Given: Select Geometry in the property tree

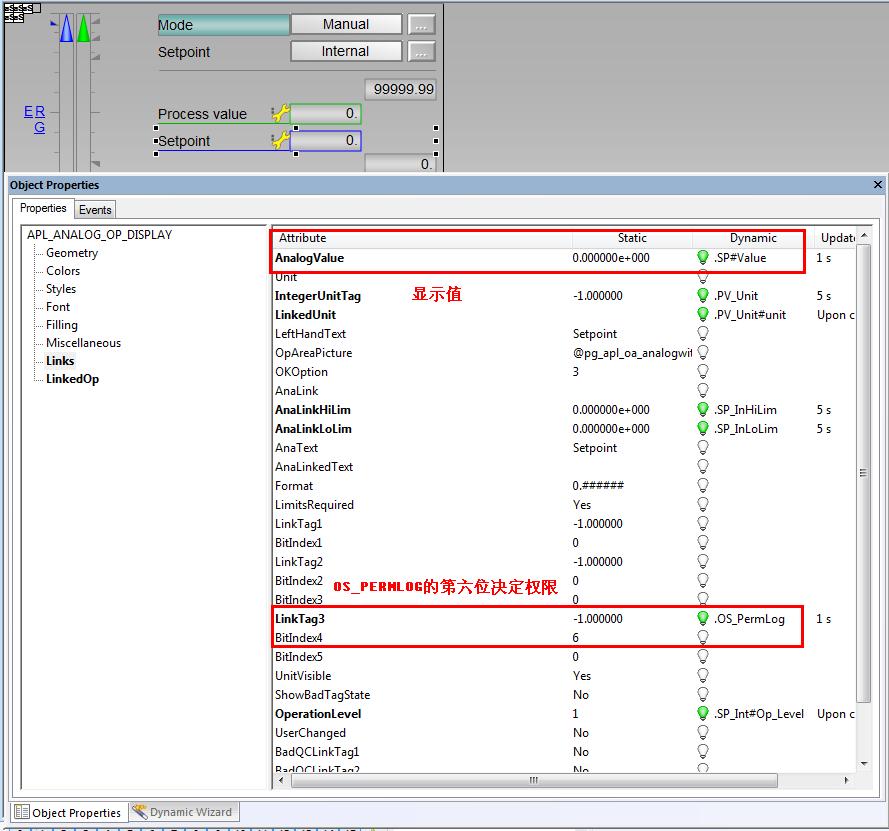Looking at the screenshot, I should 72,253.
